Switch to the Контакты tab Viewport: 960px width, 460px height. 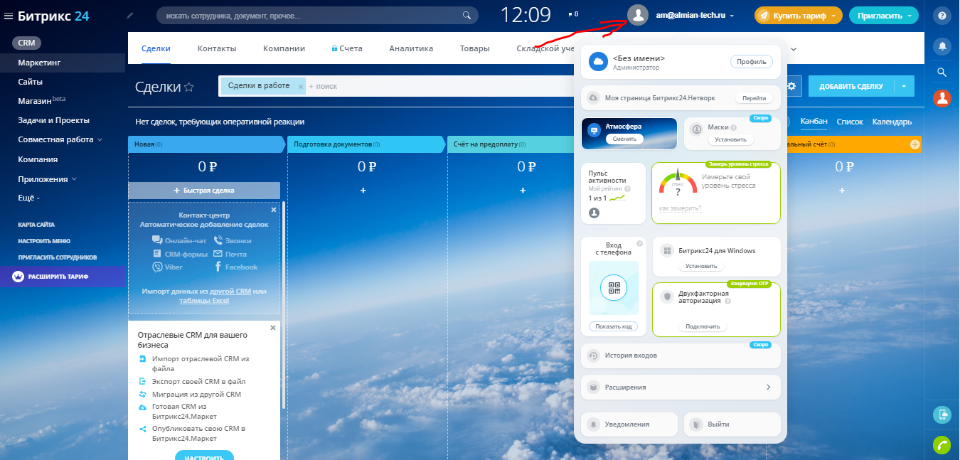point(217,48)
